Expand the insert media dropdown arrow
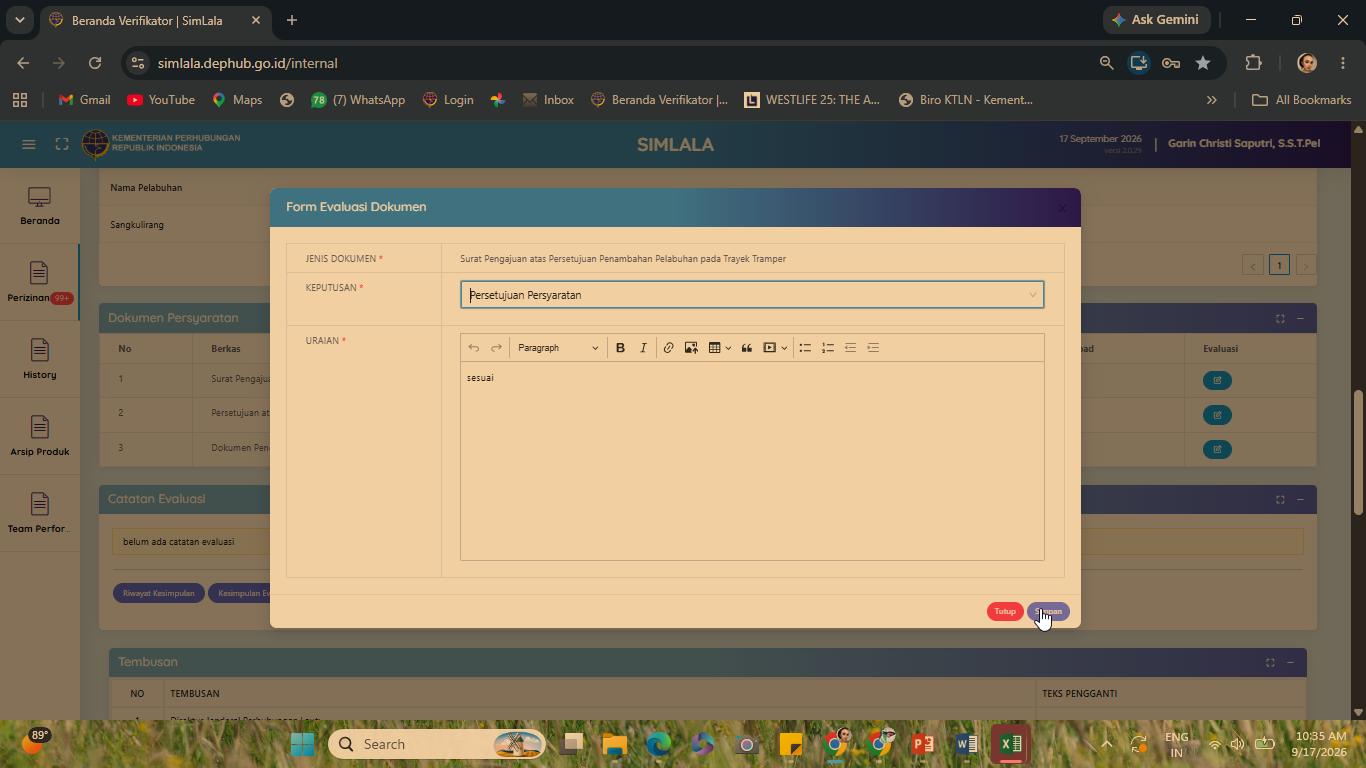This screenshot has width=1366, height=768. [x=784, y=348]
